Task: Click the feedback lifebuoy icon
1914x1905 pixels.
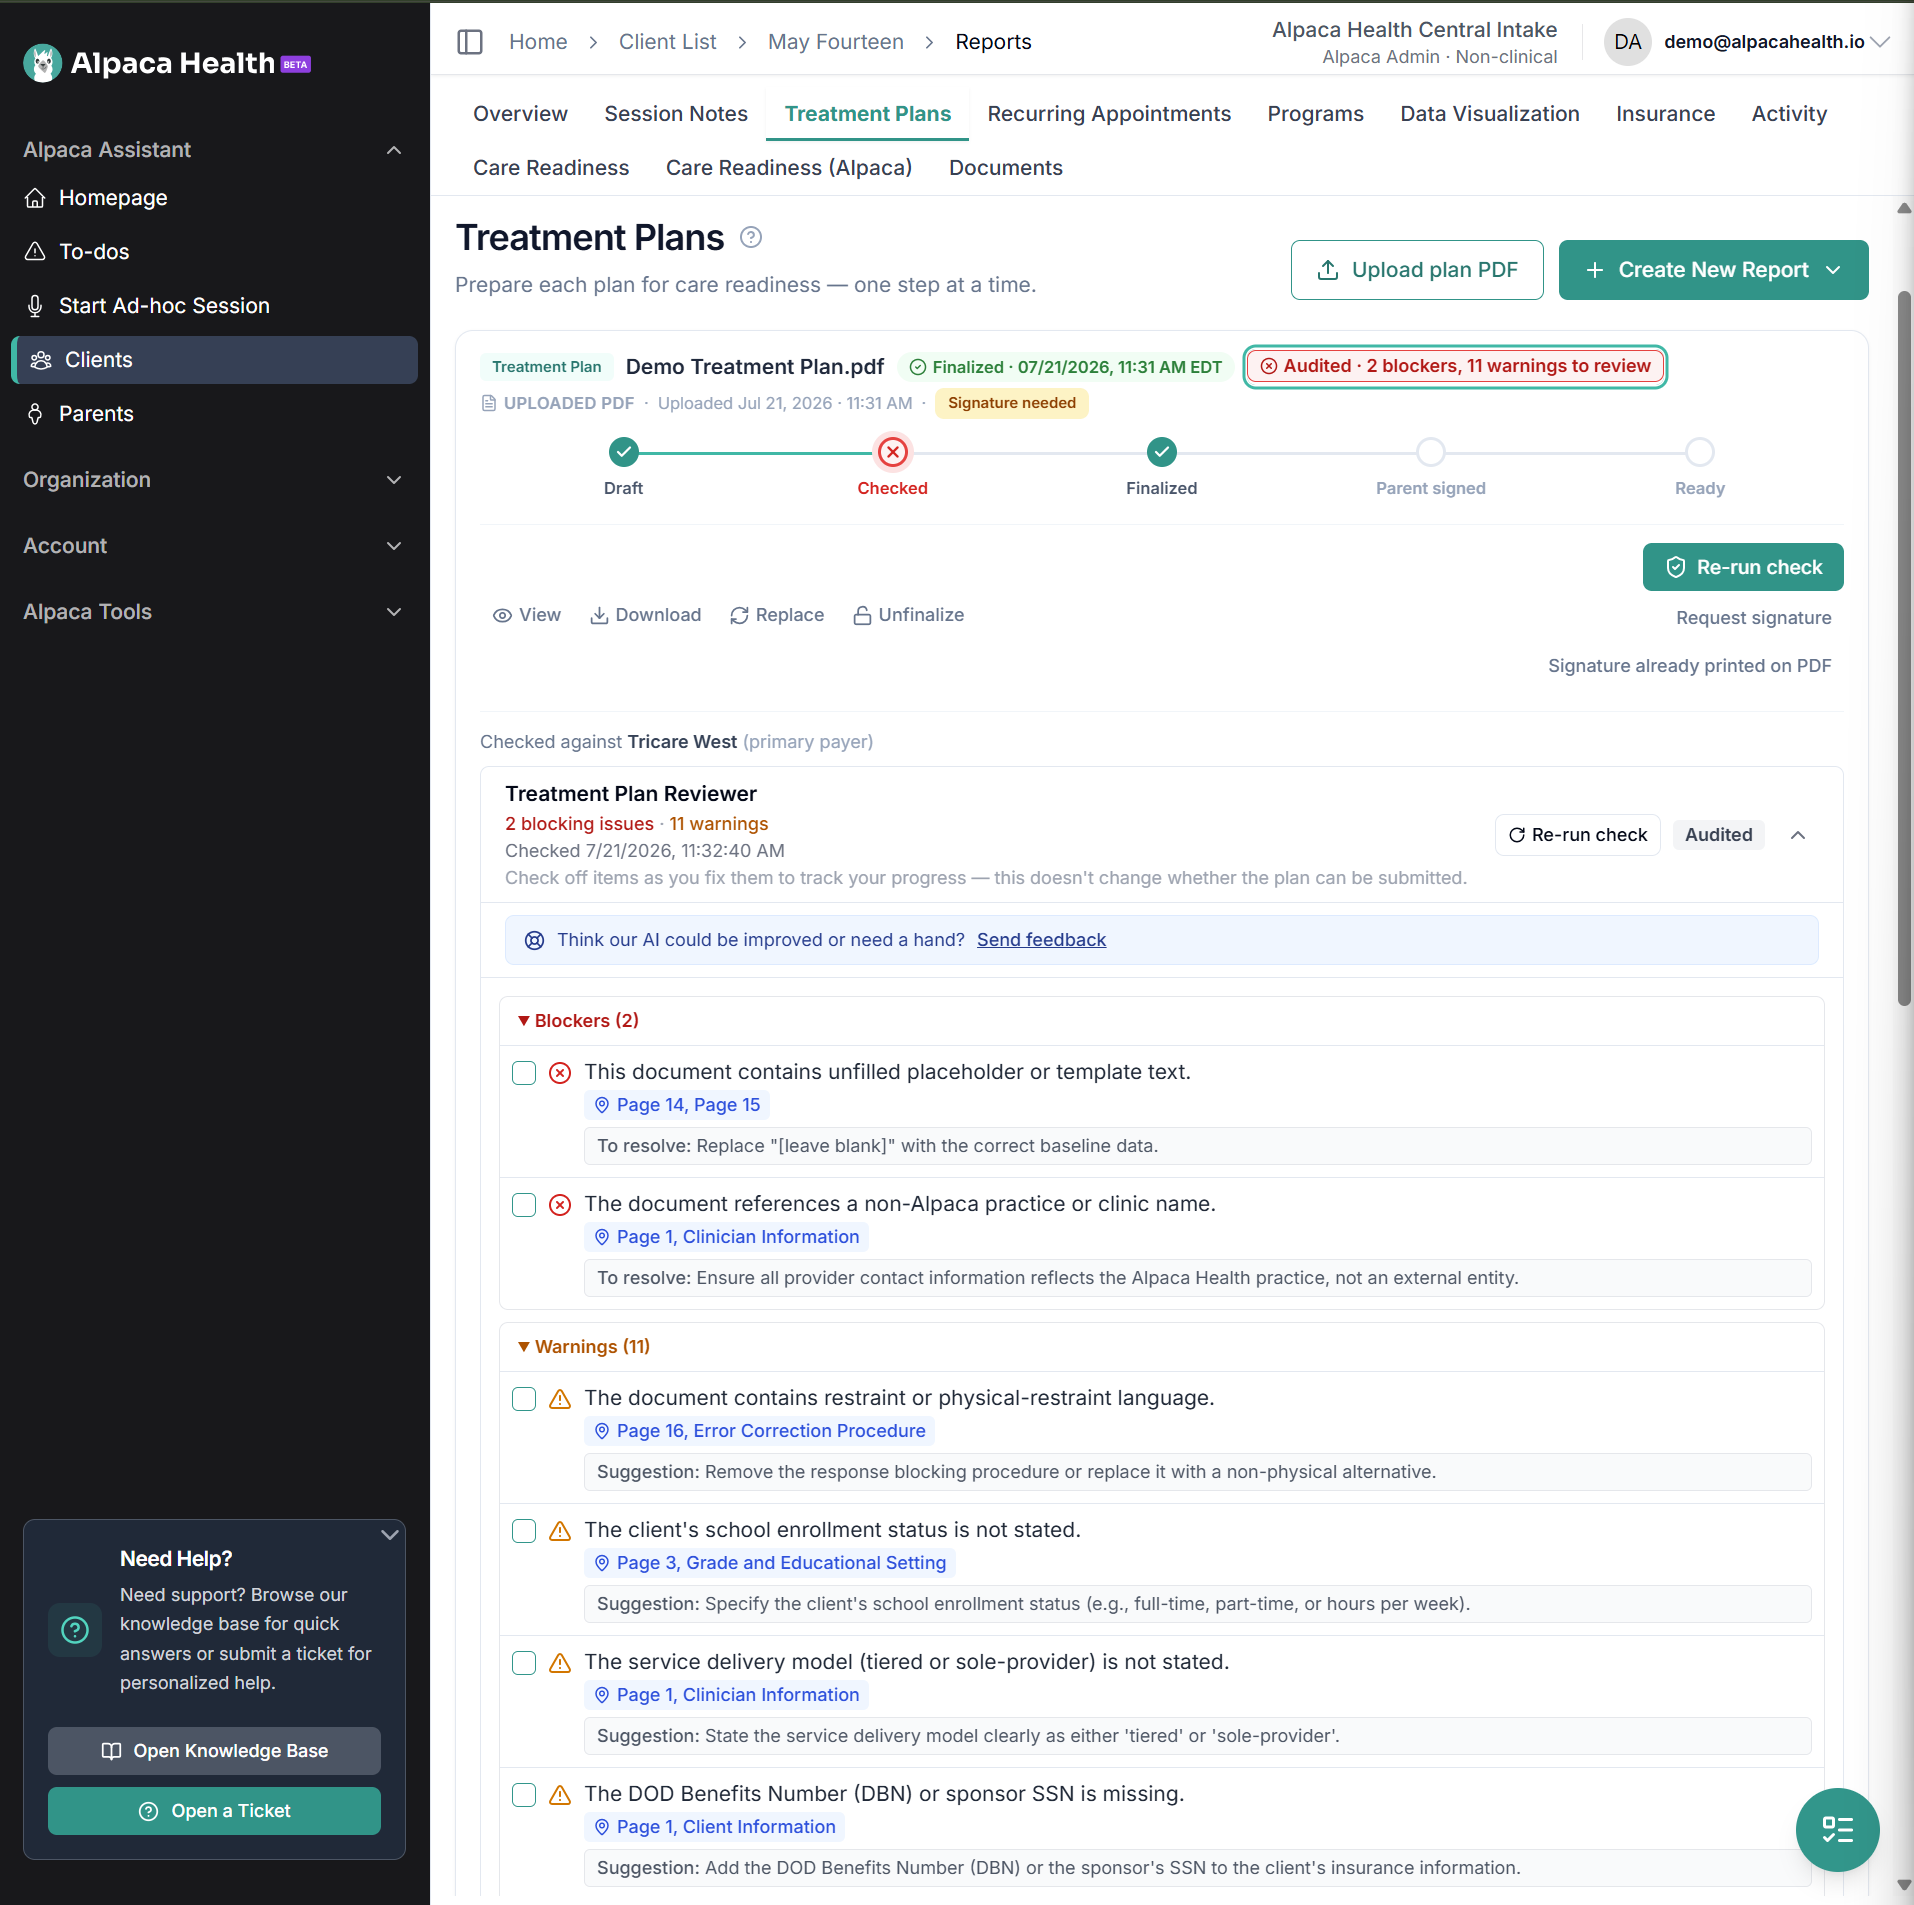Action: (x=535, y=940)
